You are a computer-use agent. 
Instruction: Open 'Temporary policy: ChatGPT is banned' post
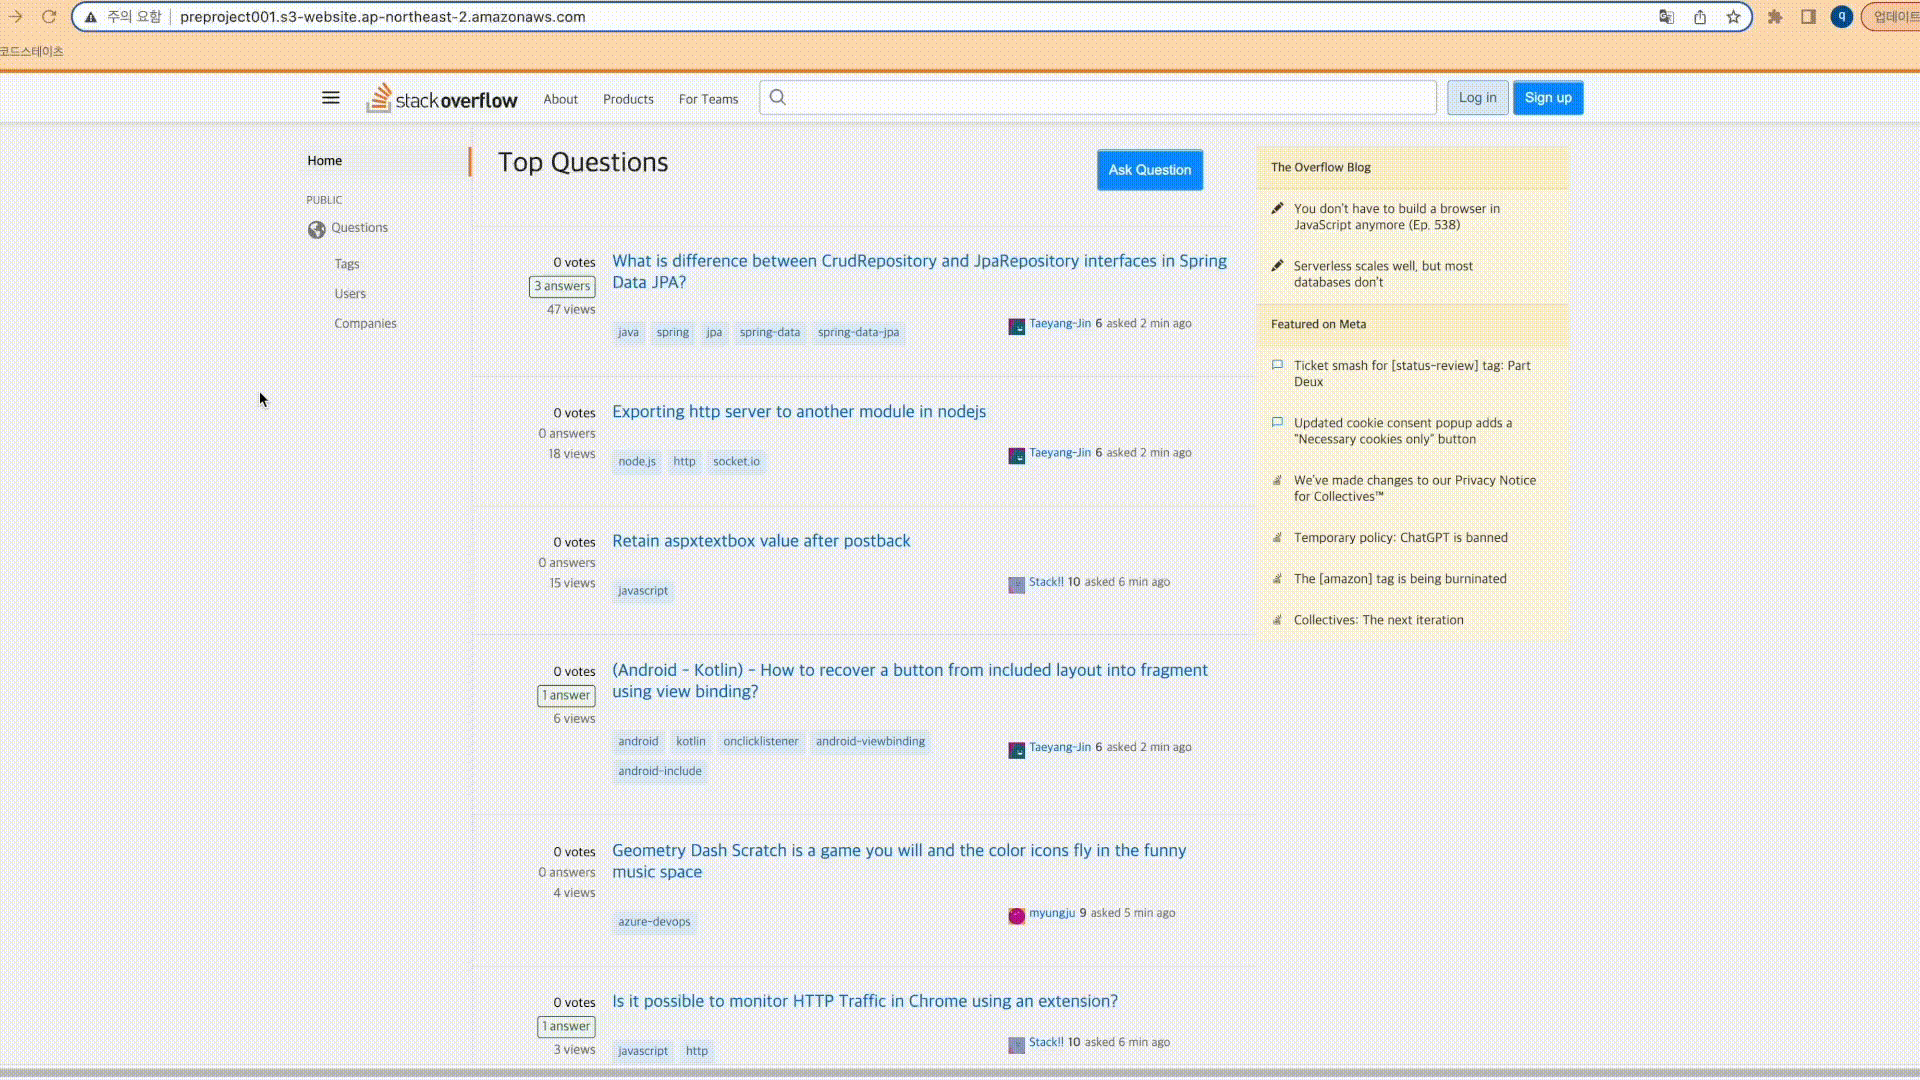1400,538
